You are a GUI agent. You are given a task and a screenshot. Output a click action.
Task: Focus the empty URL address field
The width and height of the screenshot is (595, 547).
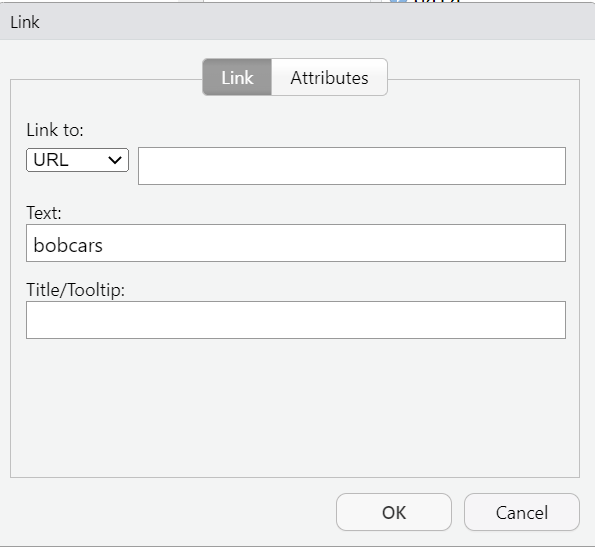tap(352, 166)
